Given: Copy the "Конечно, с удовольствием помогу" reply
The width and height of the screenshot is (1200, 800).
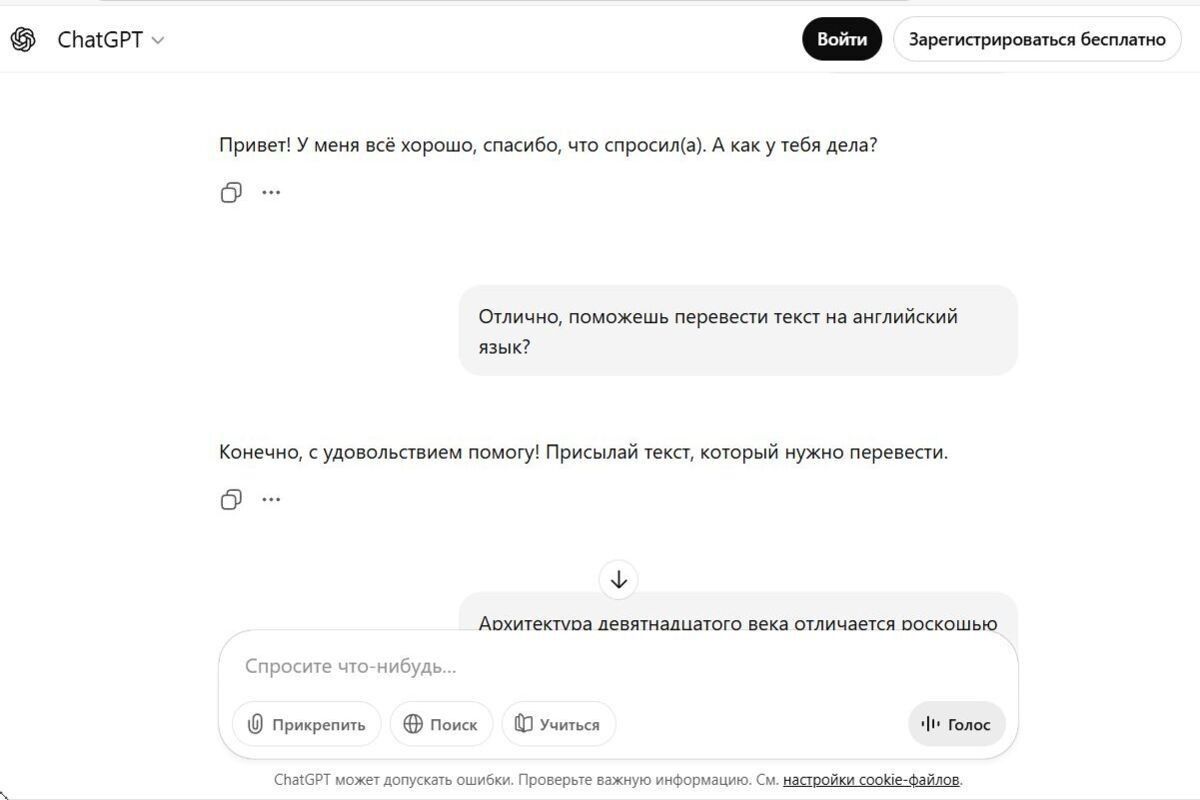Looking at the screenshot, I should [230, 499].
